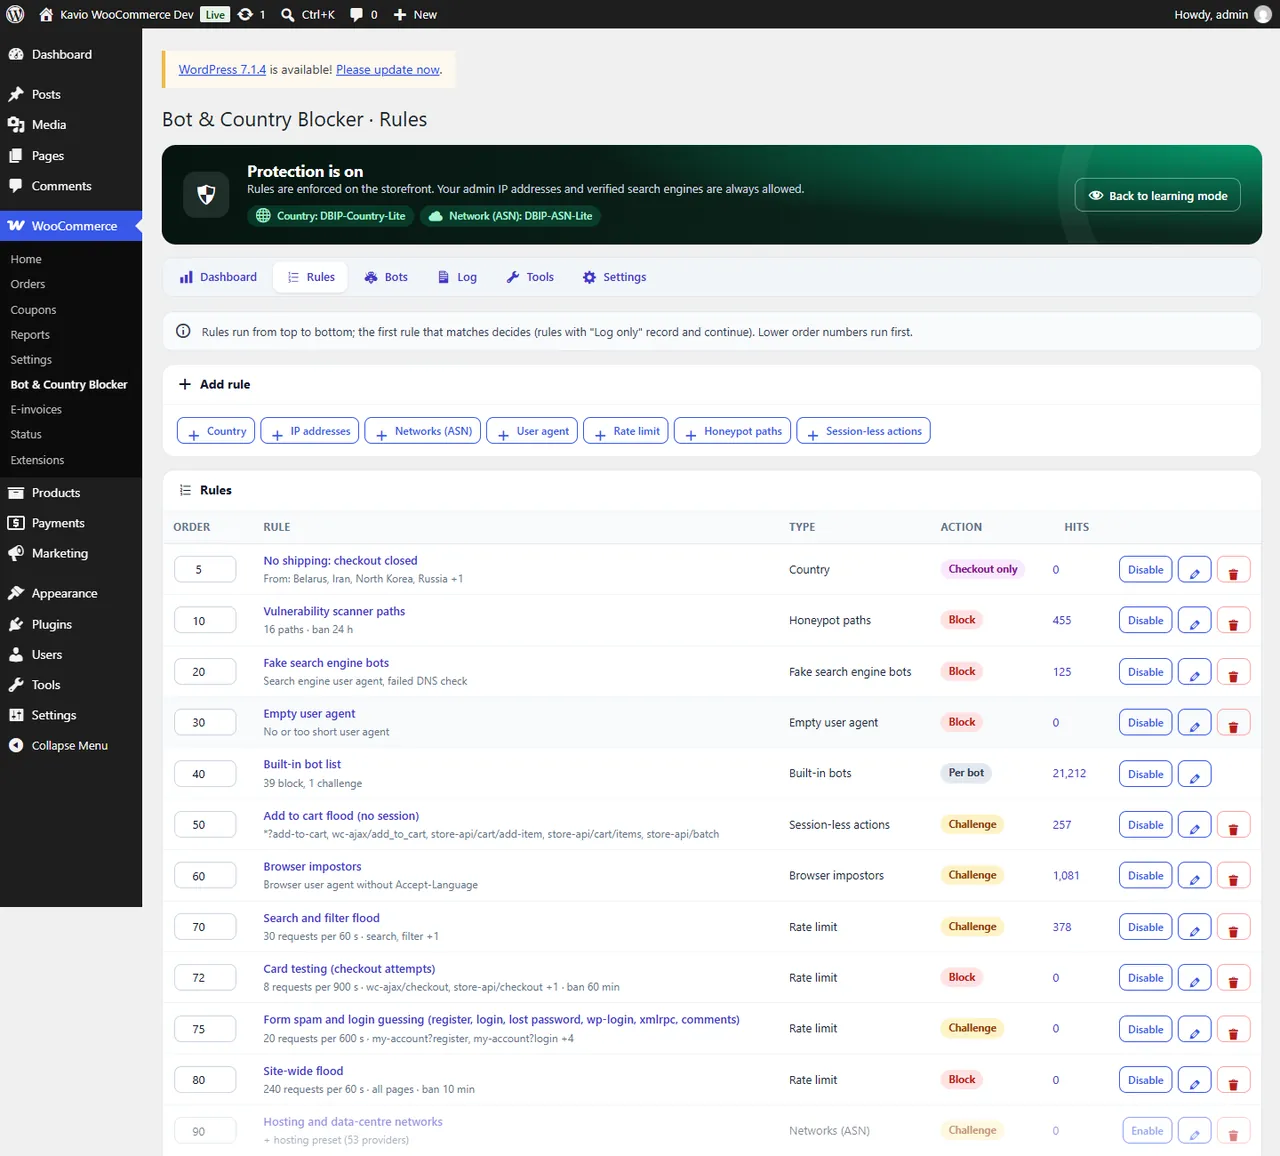Open the New content menu in admin bar
The height and width of the screenshot is (1156, 1280).
click(415, 14)
